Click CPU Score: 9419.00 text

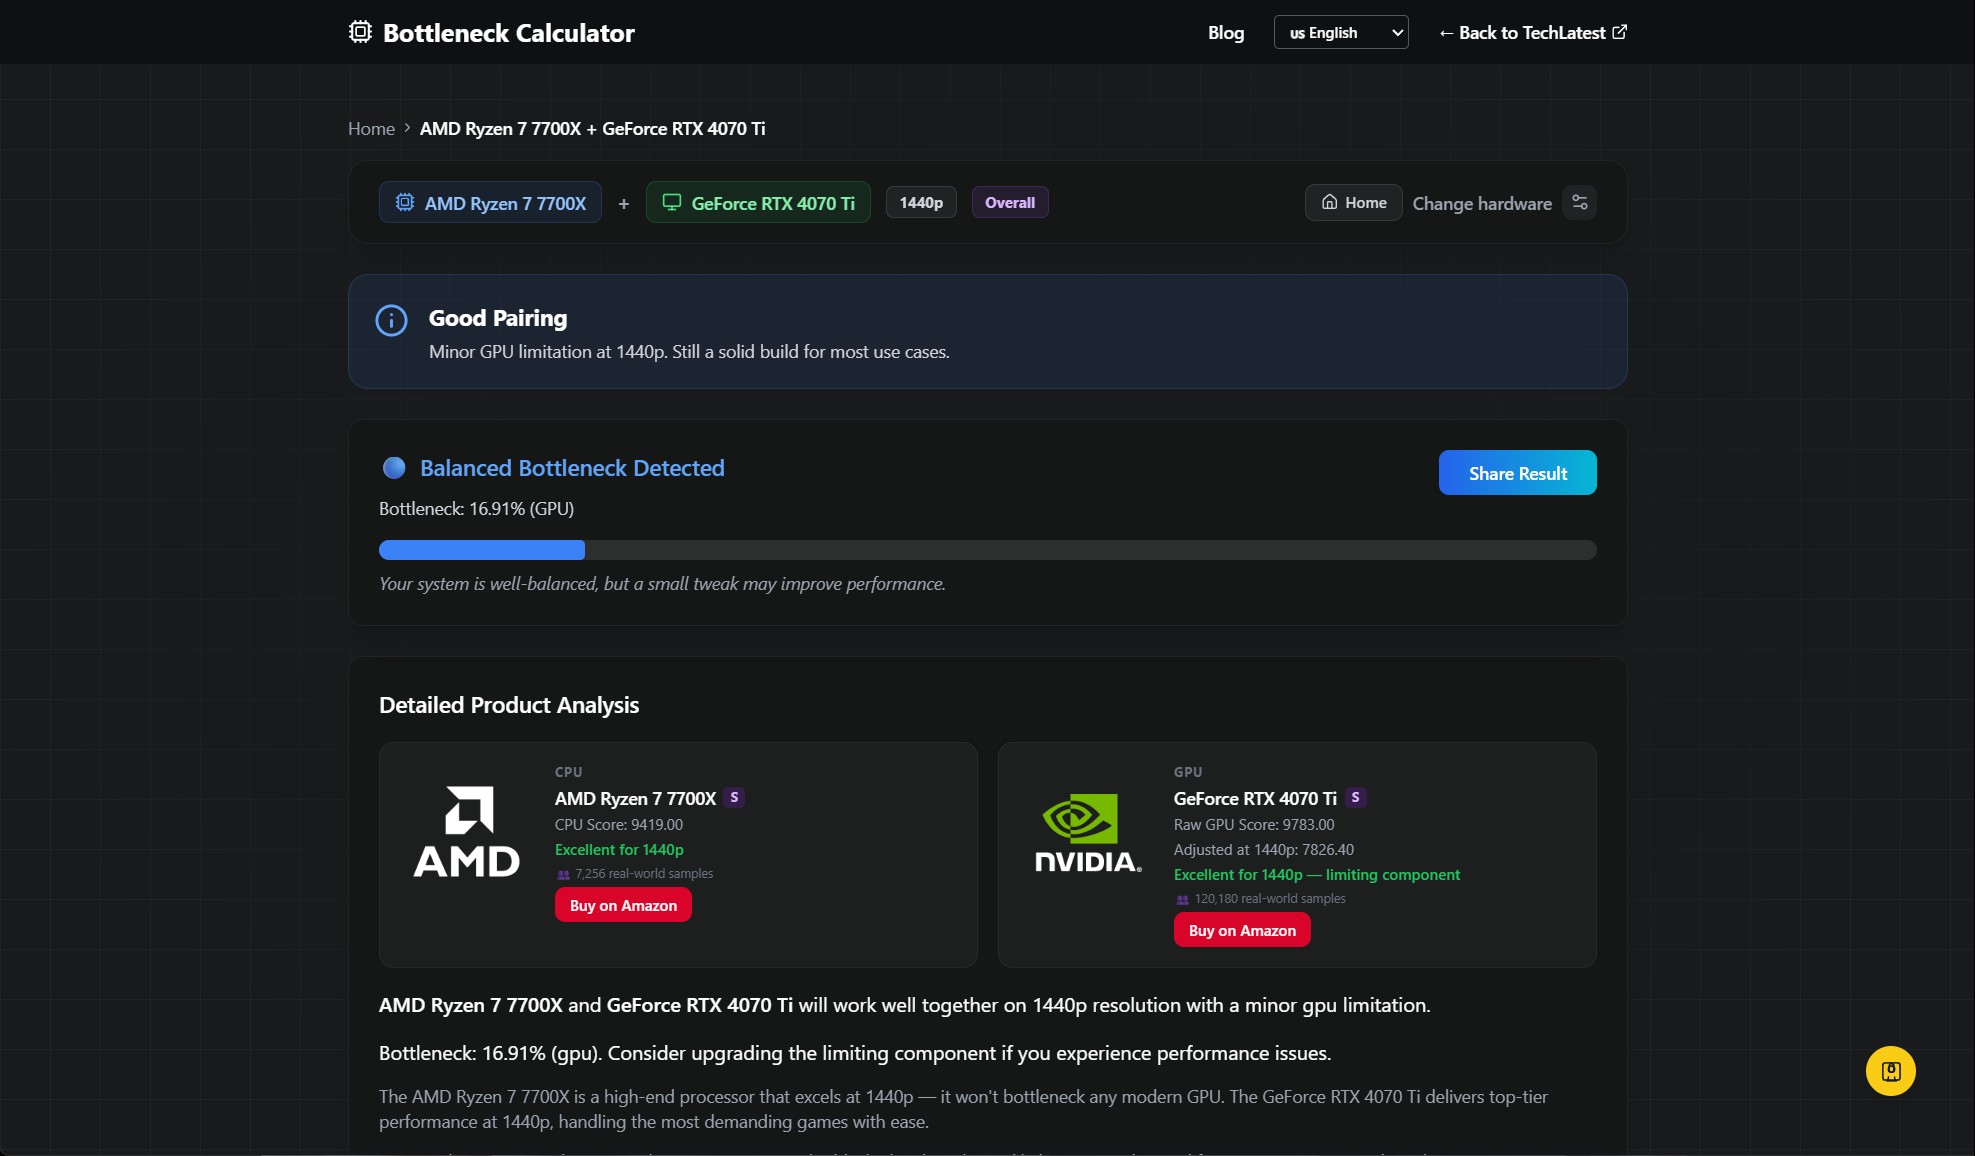[619, 825]
